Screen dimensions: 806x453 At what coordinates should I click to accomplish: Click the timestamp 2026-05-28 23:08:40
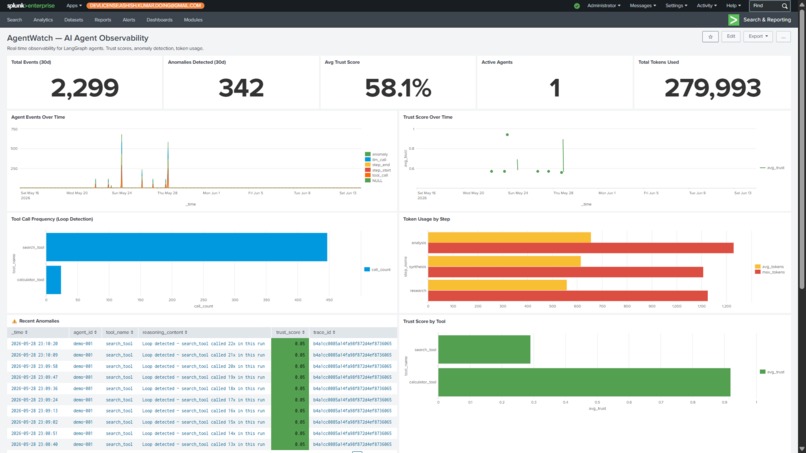coord(34,444)
